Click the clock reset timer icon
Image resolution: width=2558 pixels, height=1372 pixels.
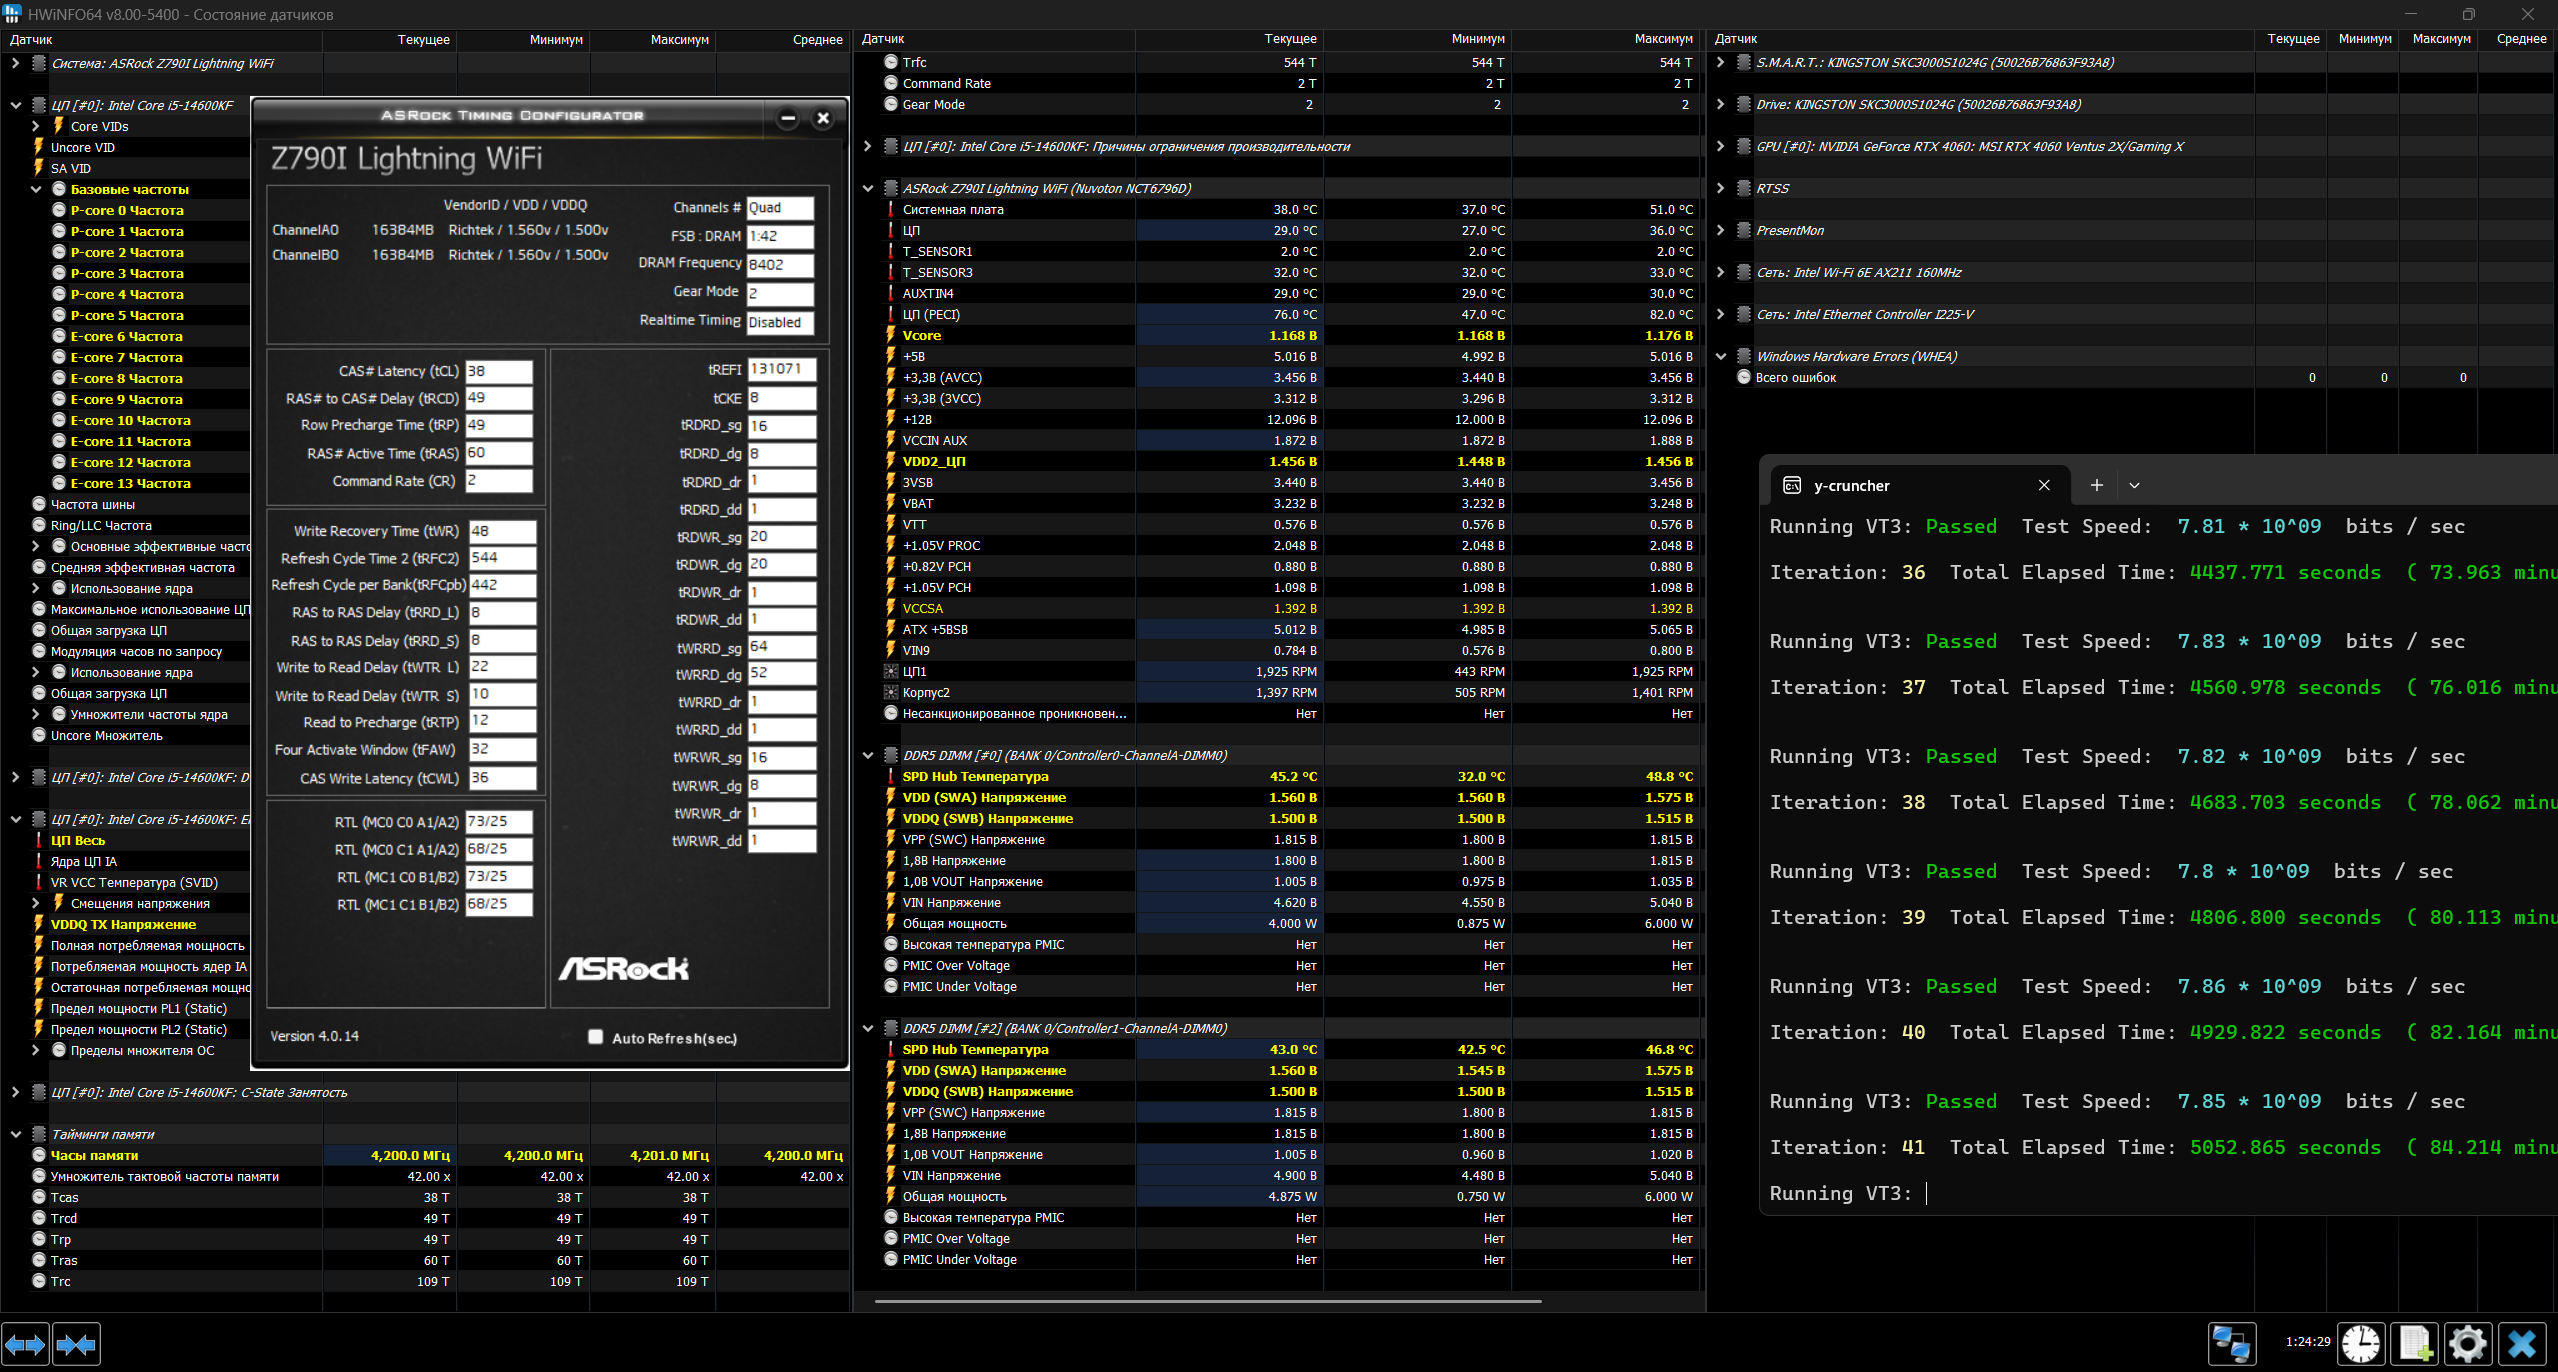[2361, 1343]
